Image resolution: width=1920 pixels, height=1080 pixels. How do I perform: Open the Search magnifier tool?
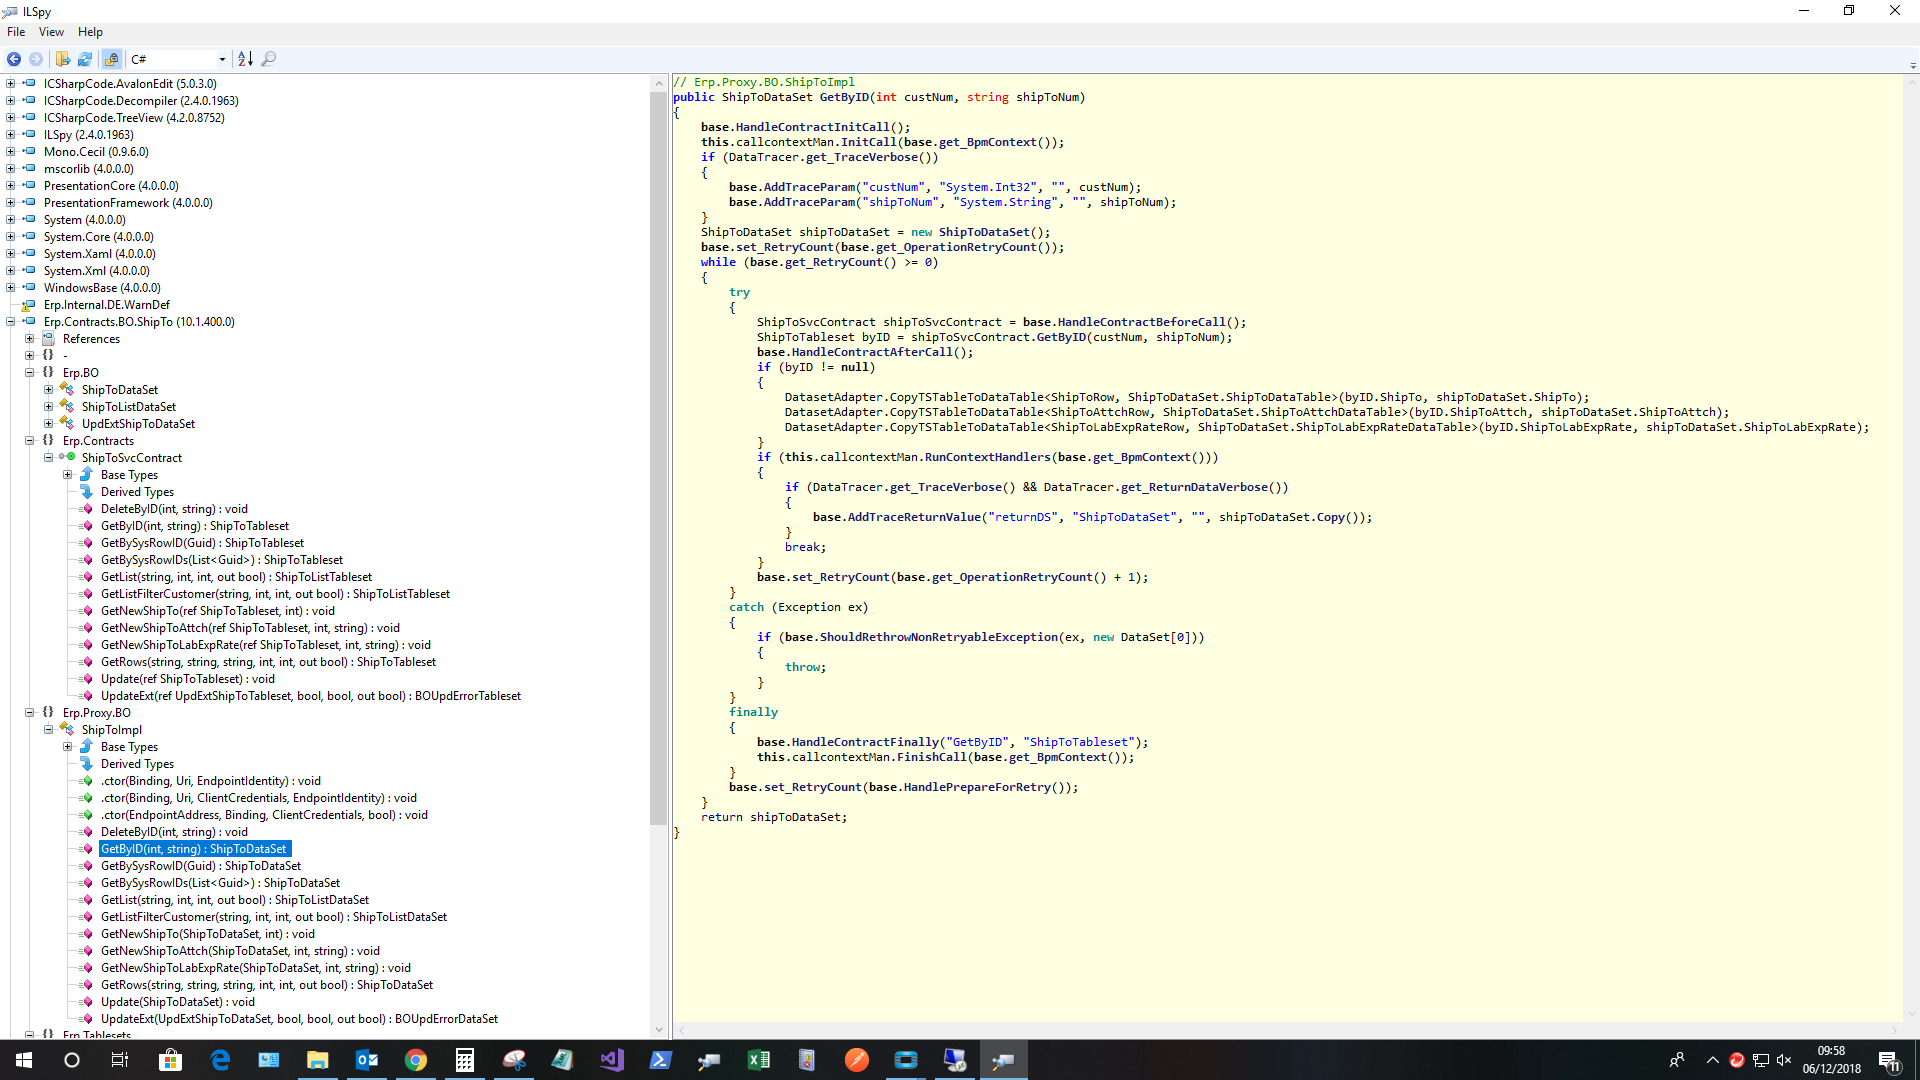point(269,59)
